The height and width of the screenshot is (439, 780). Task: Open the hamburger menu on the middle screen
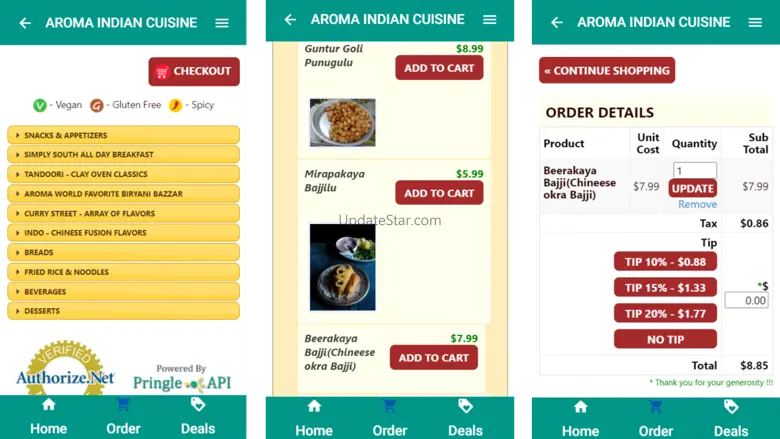[x=489, y=19]
